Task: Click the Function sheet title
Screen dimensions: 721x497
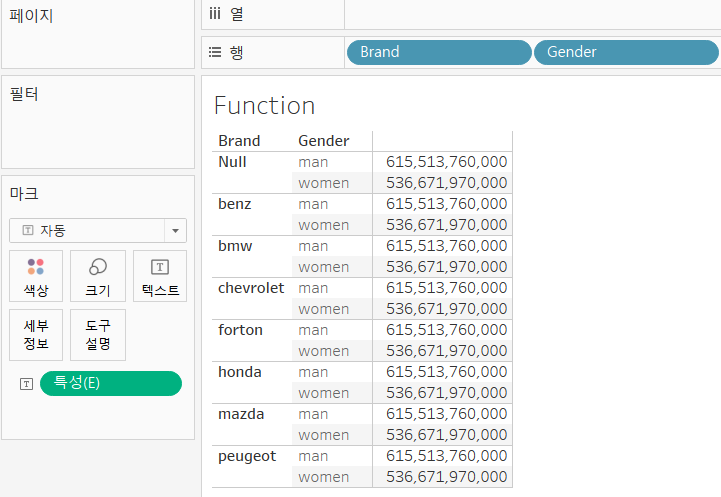Action: tap(264, 106)
